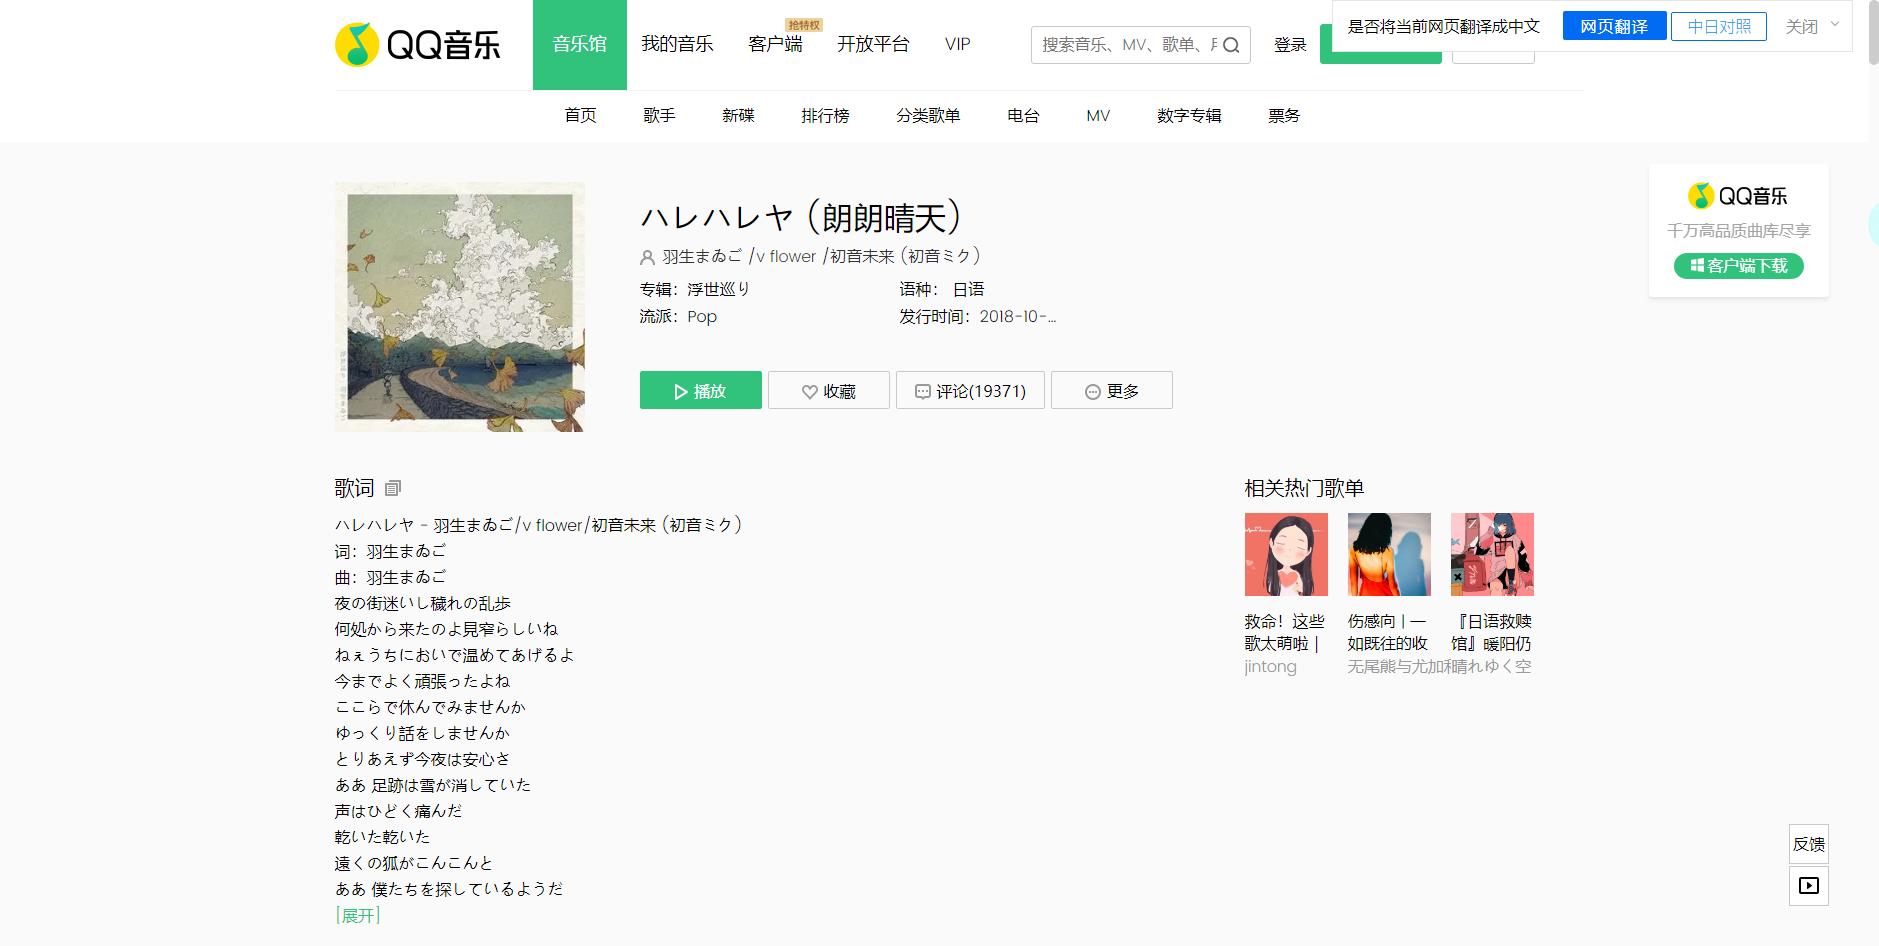Play the song with 播放 button
Viewport: 1879px width, 946px height.
click(700, 391)
